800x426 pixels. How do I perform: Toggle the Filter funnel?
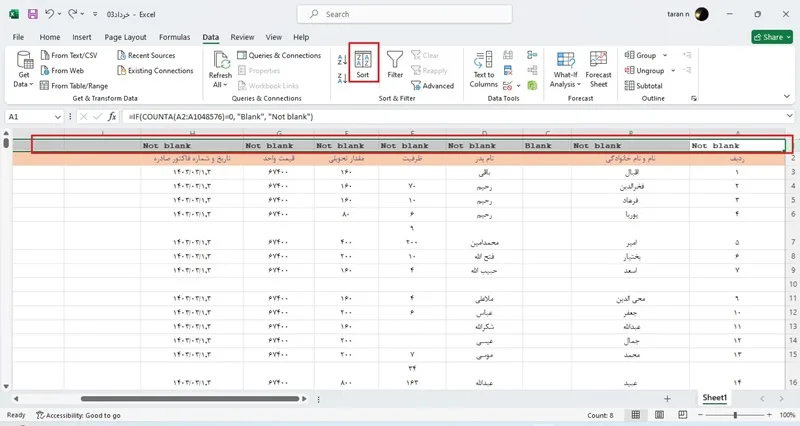[395, 64]
